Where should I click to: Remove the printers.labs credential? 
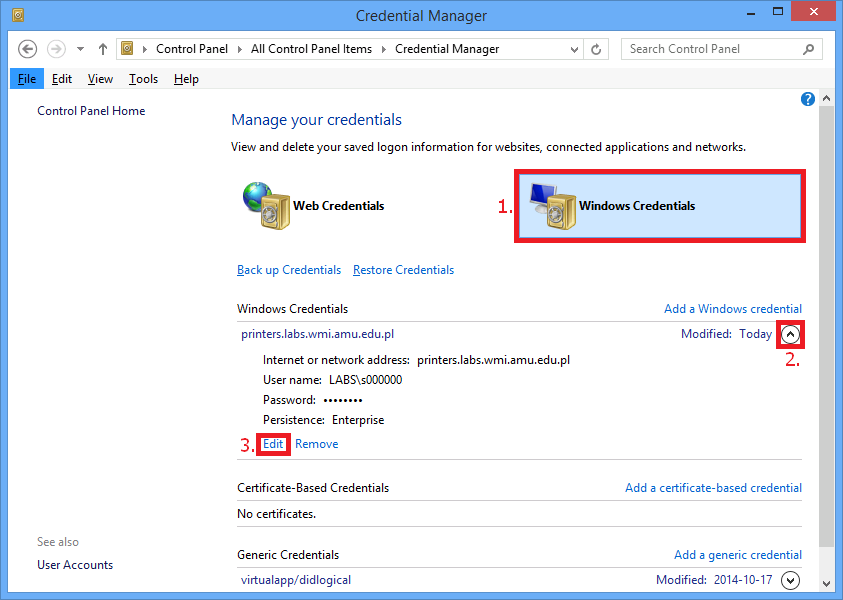(x=317, y=444)
